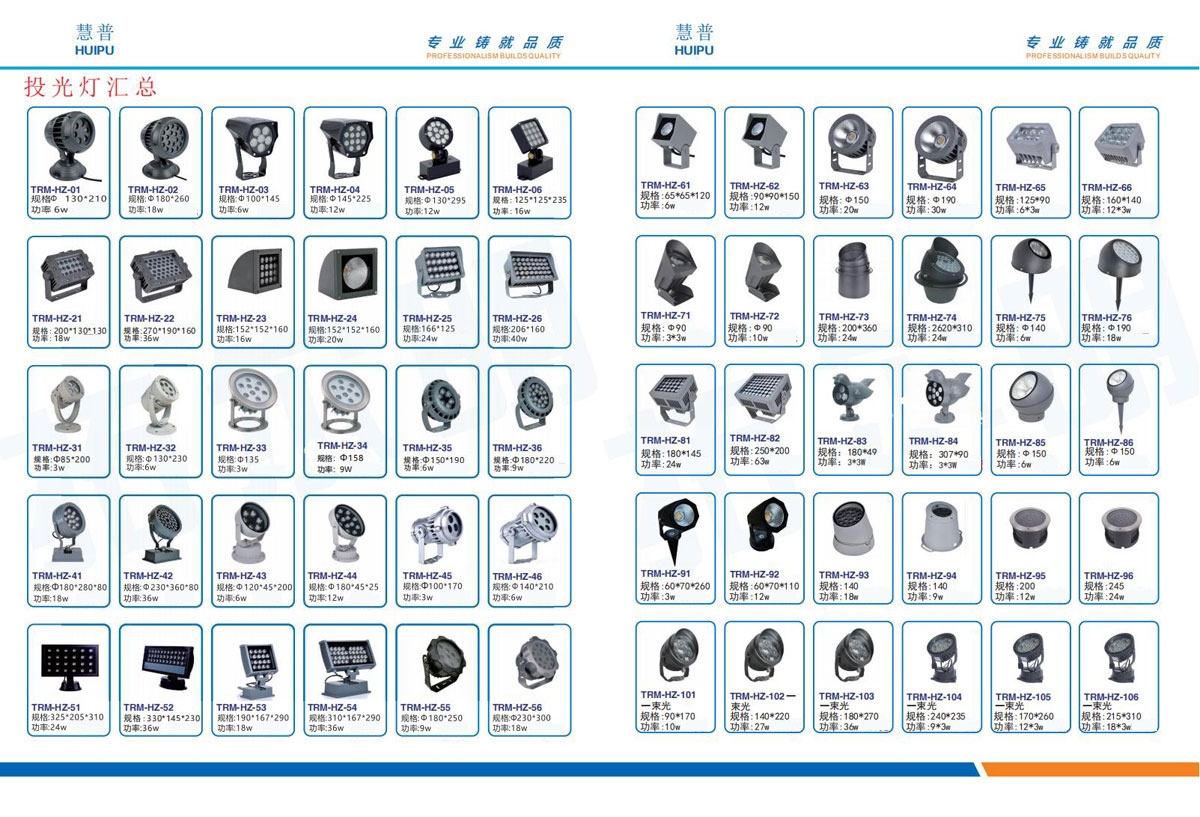Select the TRM-HZ-53 floodlight card
Screen dimensions: 1200x817
(253, 680)
